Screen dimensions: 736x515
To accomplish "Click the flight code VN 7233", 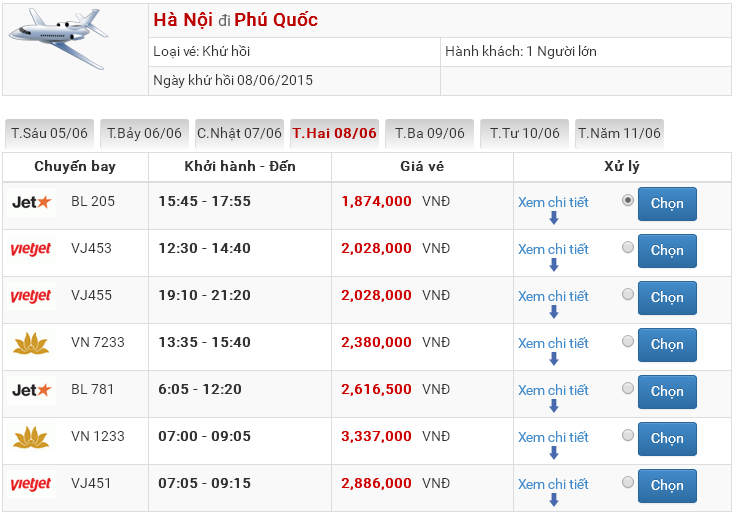I will (x=98, y=342).
